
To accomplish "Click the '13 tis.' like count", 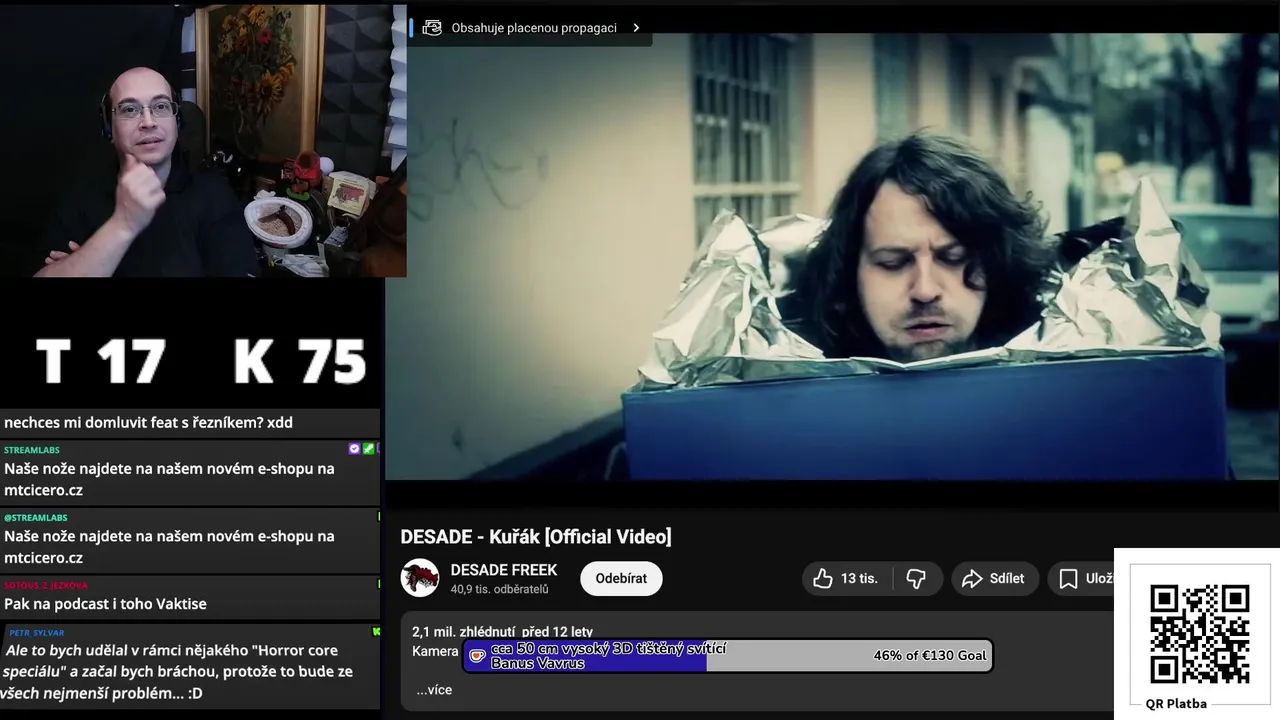I will click(x=859, y=578).
